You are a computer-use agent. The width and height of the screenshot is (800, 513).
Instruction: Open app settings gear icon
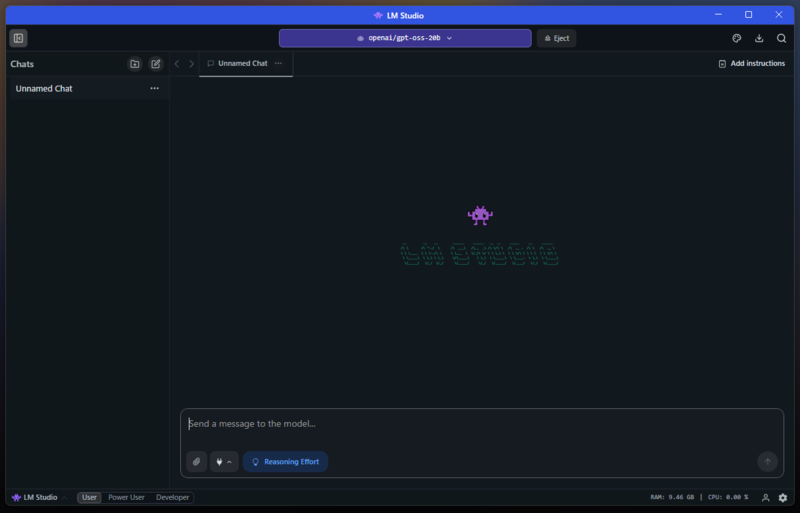point(783,497)
